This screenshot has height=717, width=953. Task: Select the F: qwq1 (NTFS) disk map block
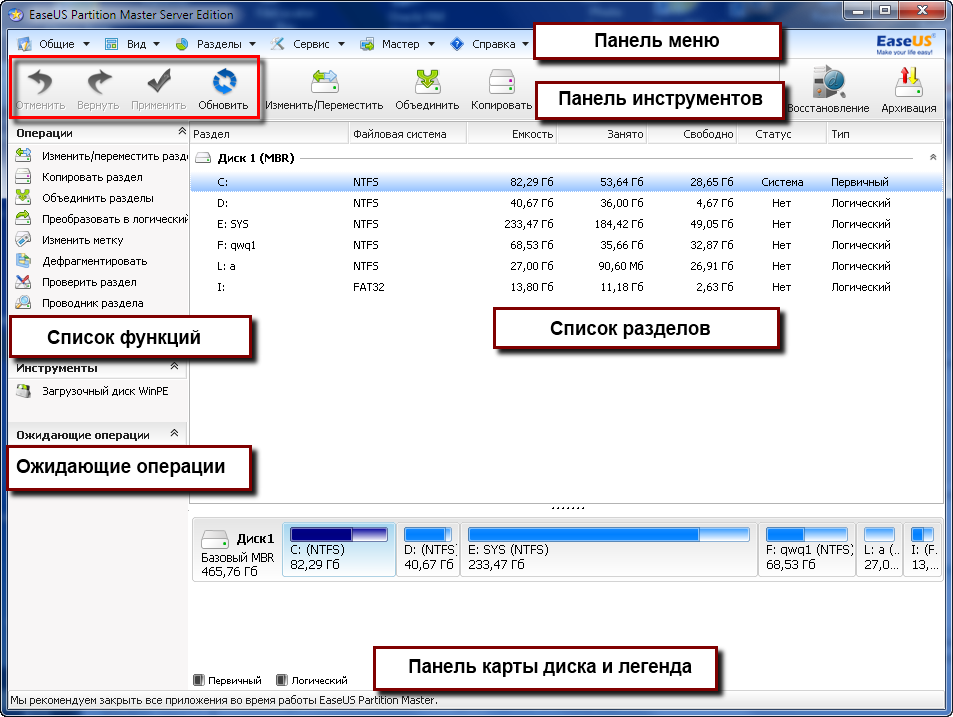807,550
